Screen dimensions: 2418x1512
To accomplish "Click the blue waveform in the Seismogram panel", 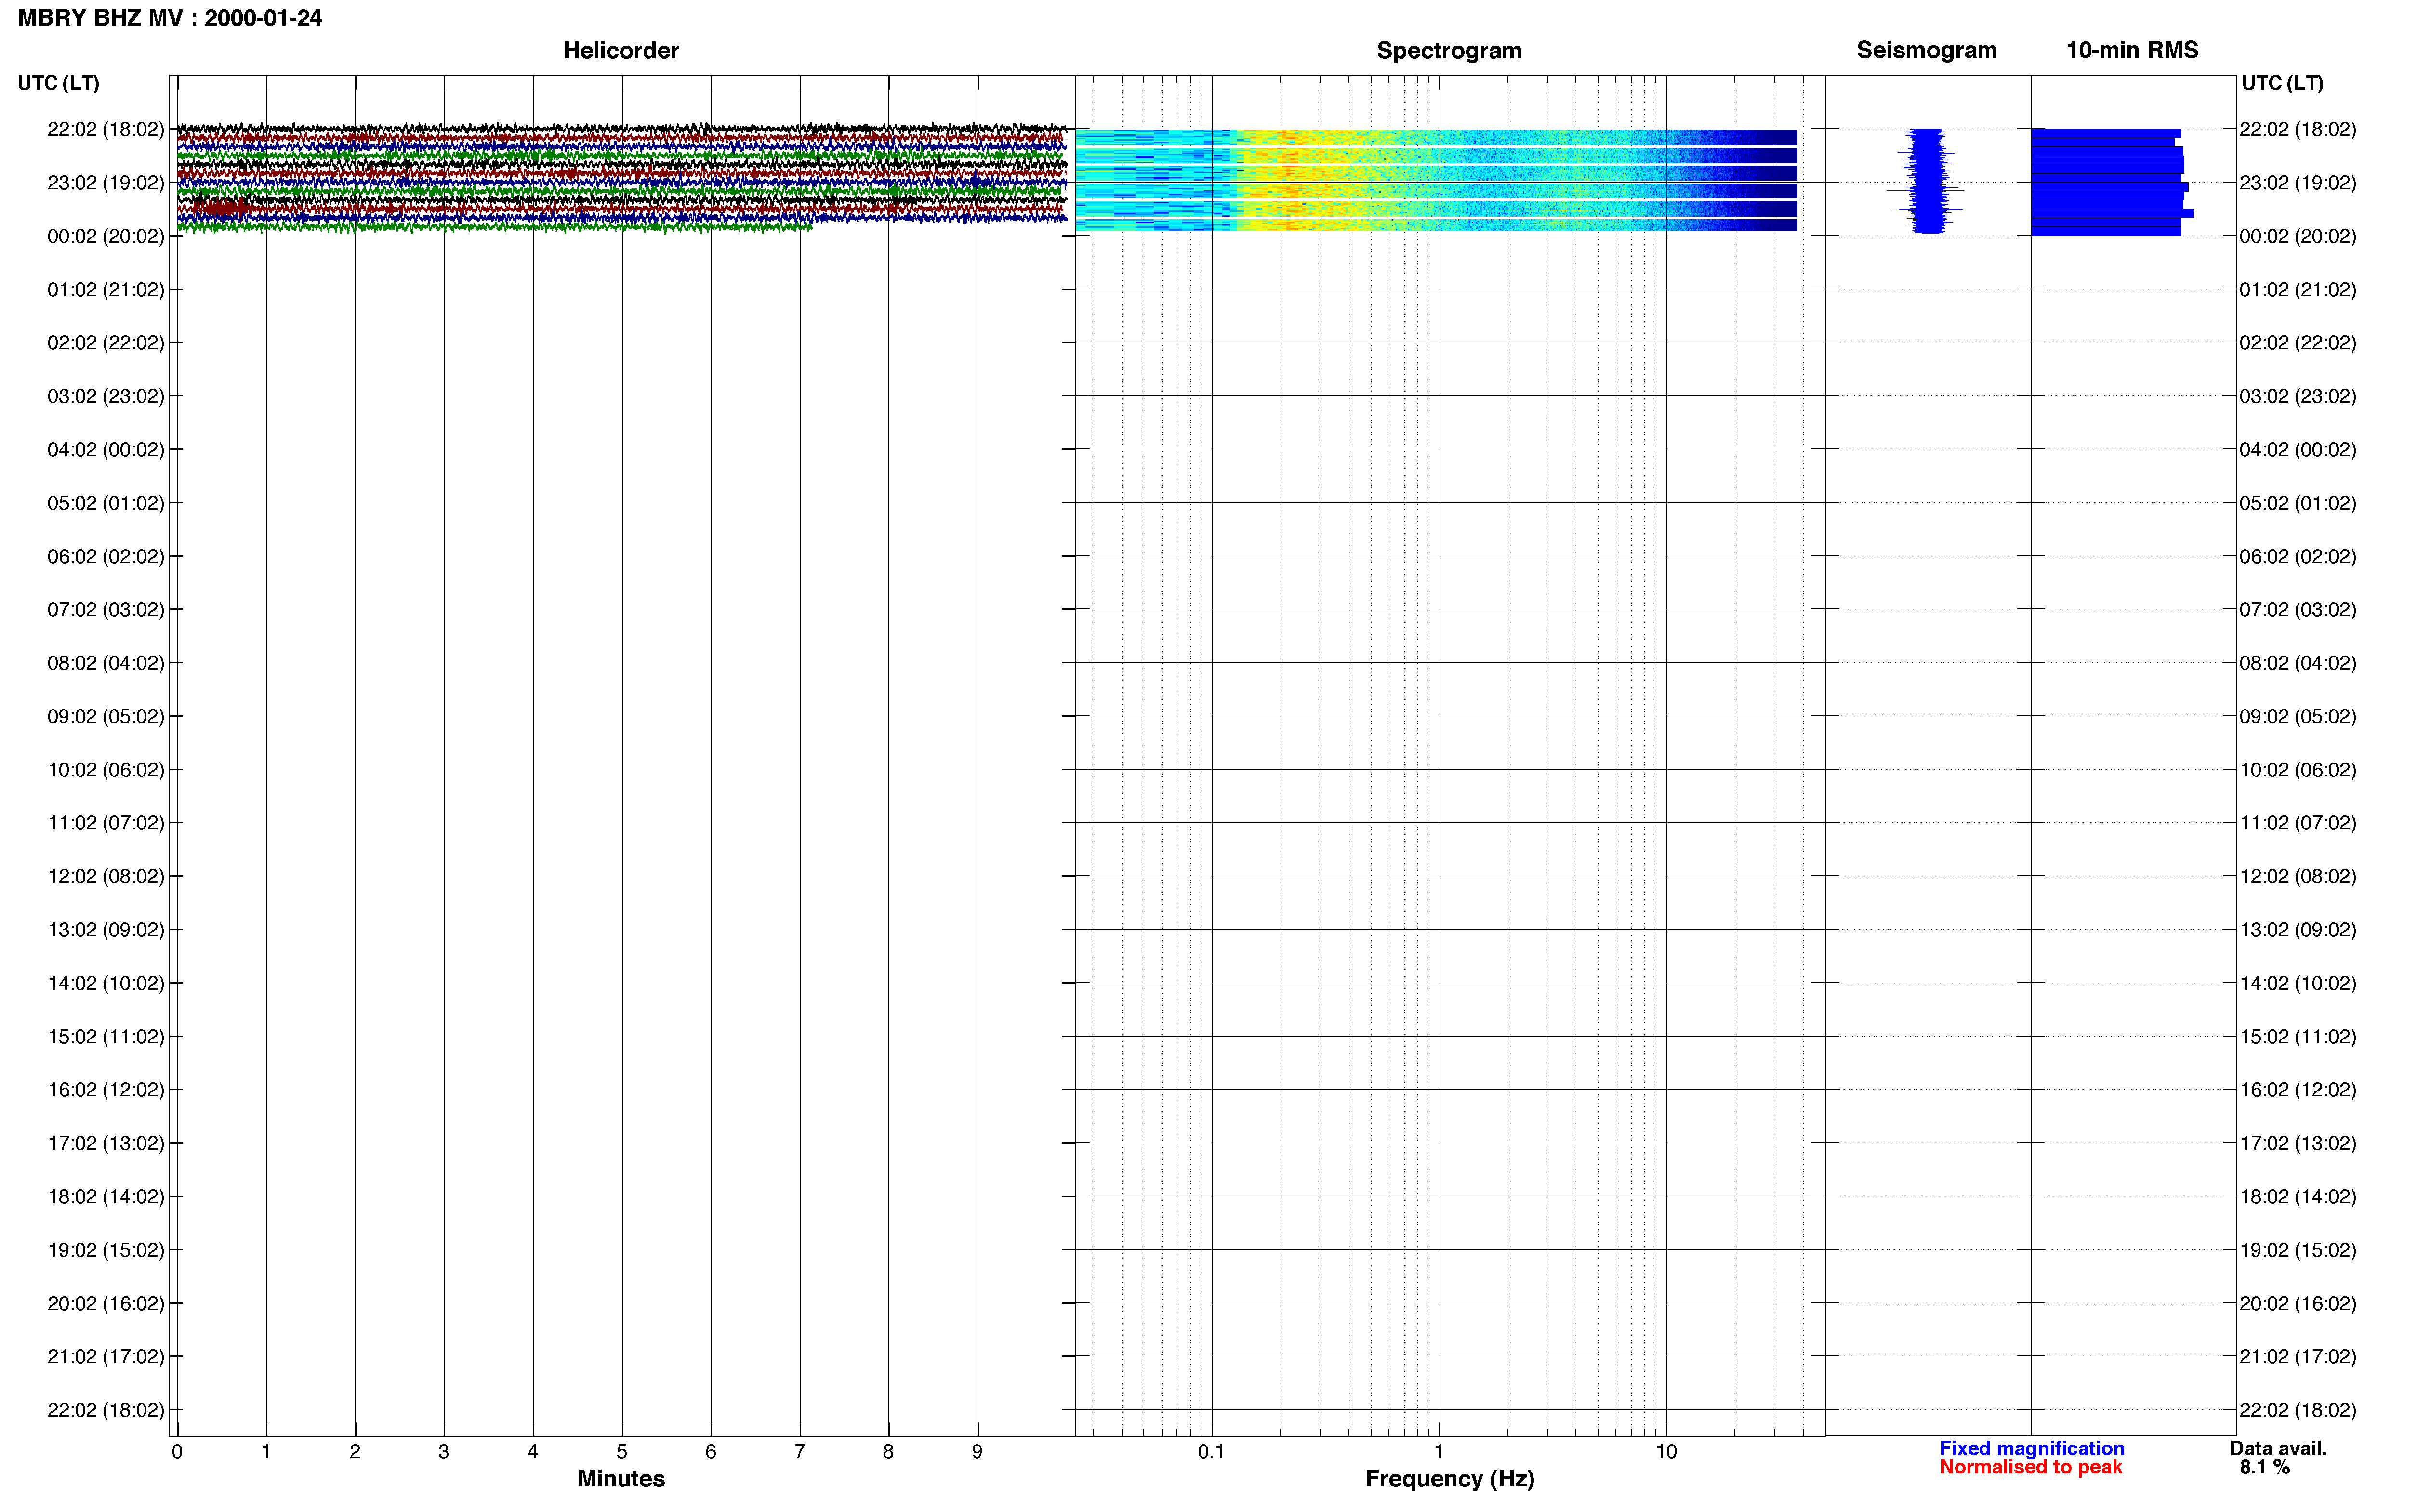I will (1926, 181).
